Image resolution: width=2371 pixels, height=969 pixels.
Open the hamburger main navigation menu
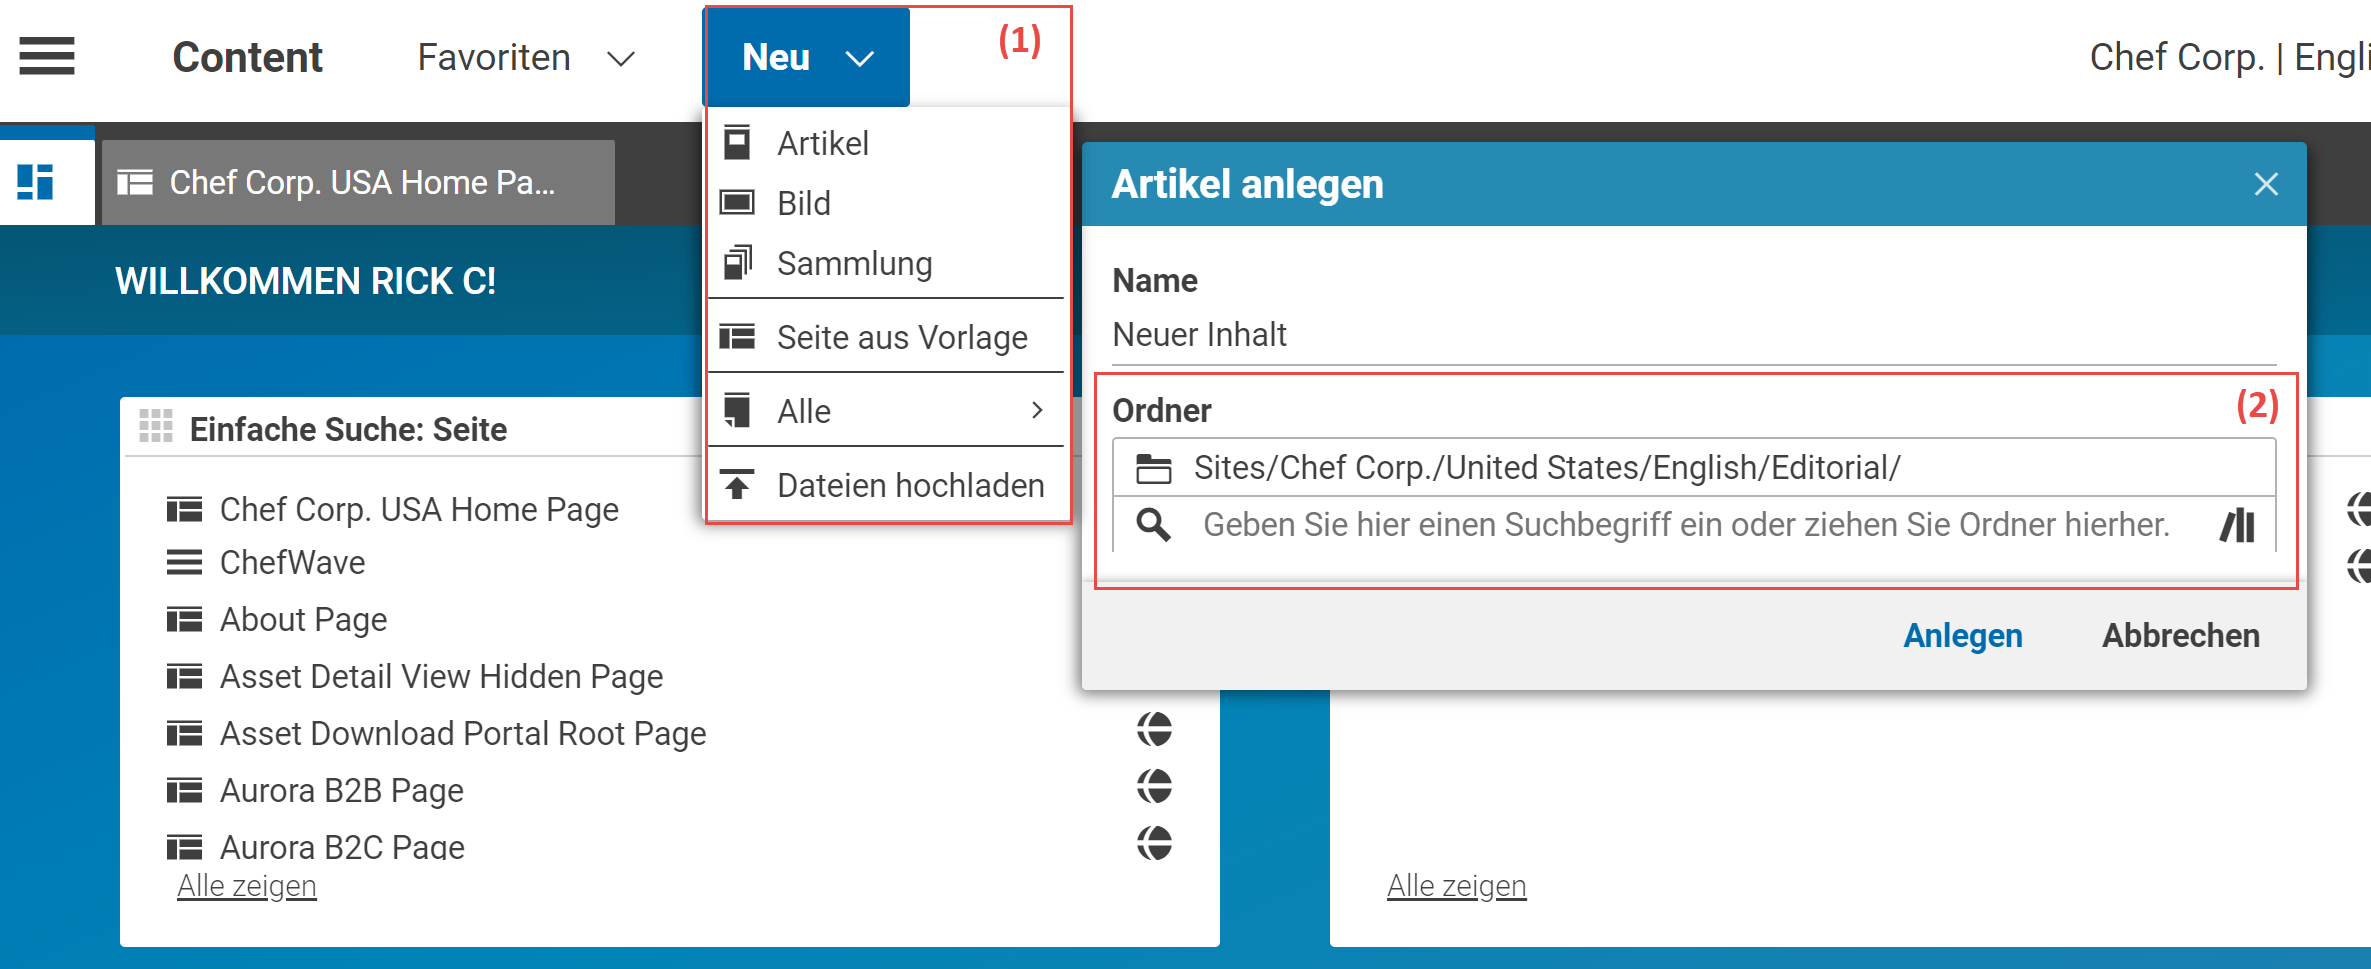tap(46, 57)
